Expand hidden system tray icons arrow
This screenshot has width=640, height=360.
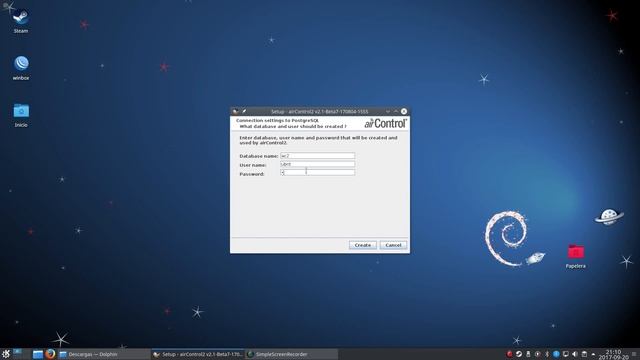click(593, 354)
